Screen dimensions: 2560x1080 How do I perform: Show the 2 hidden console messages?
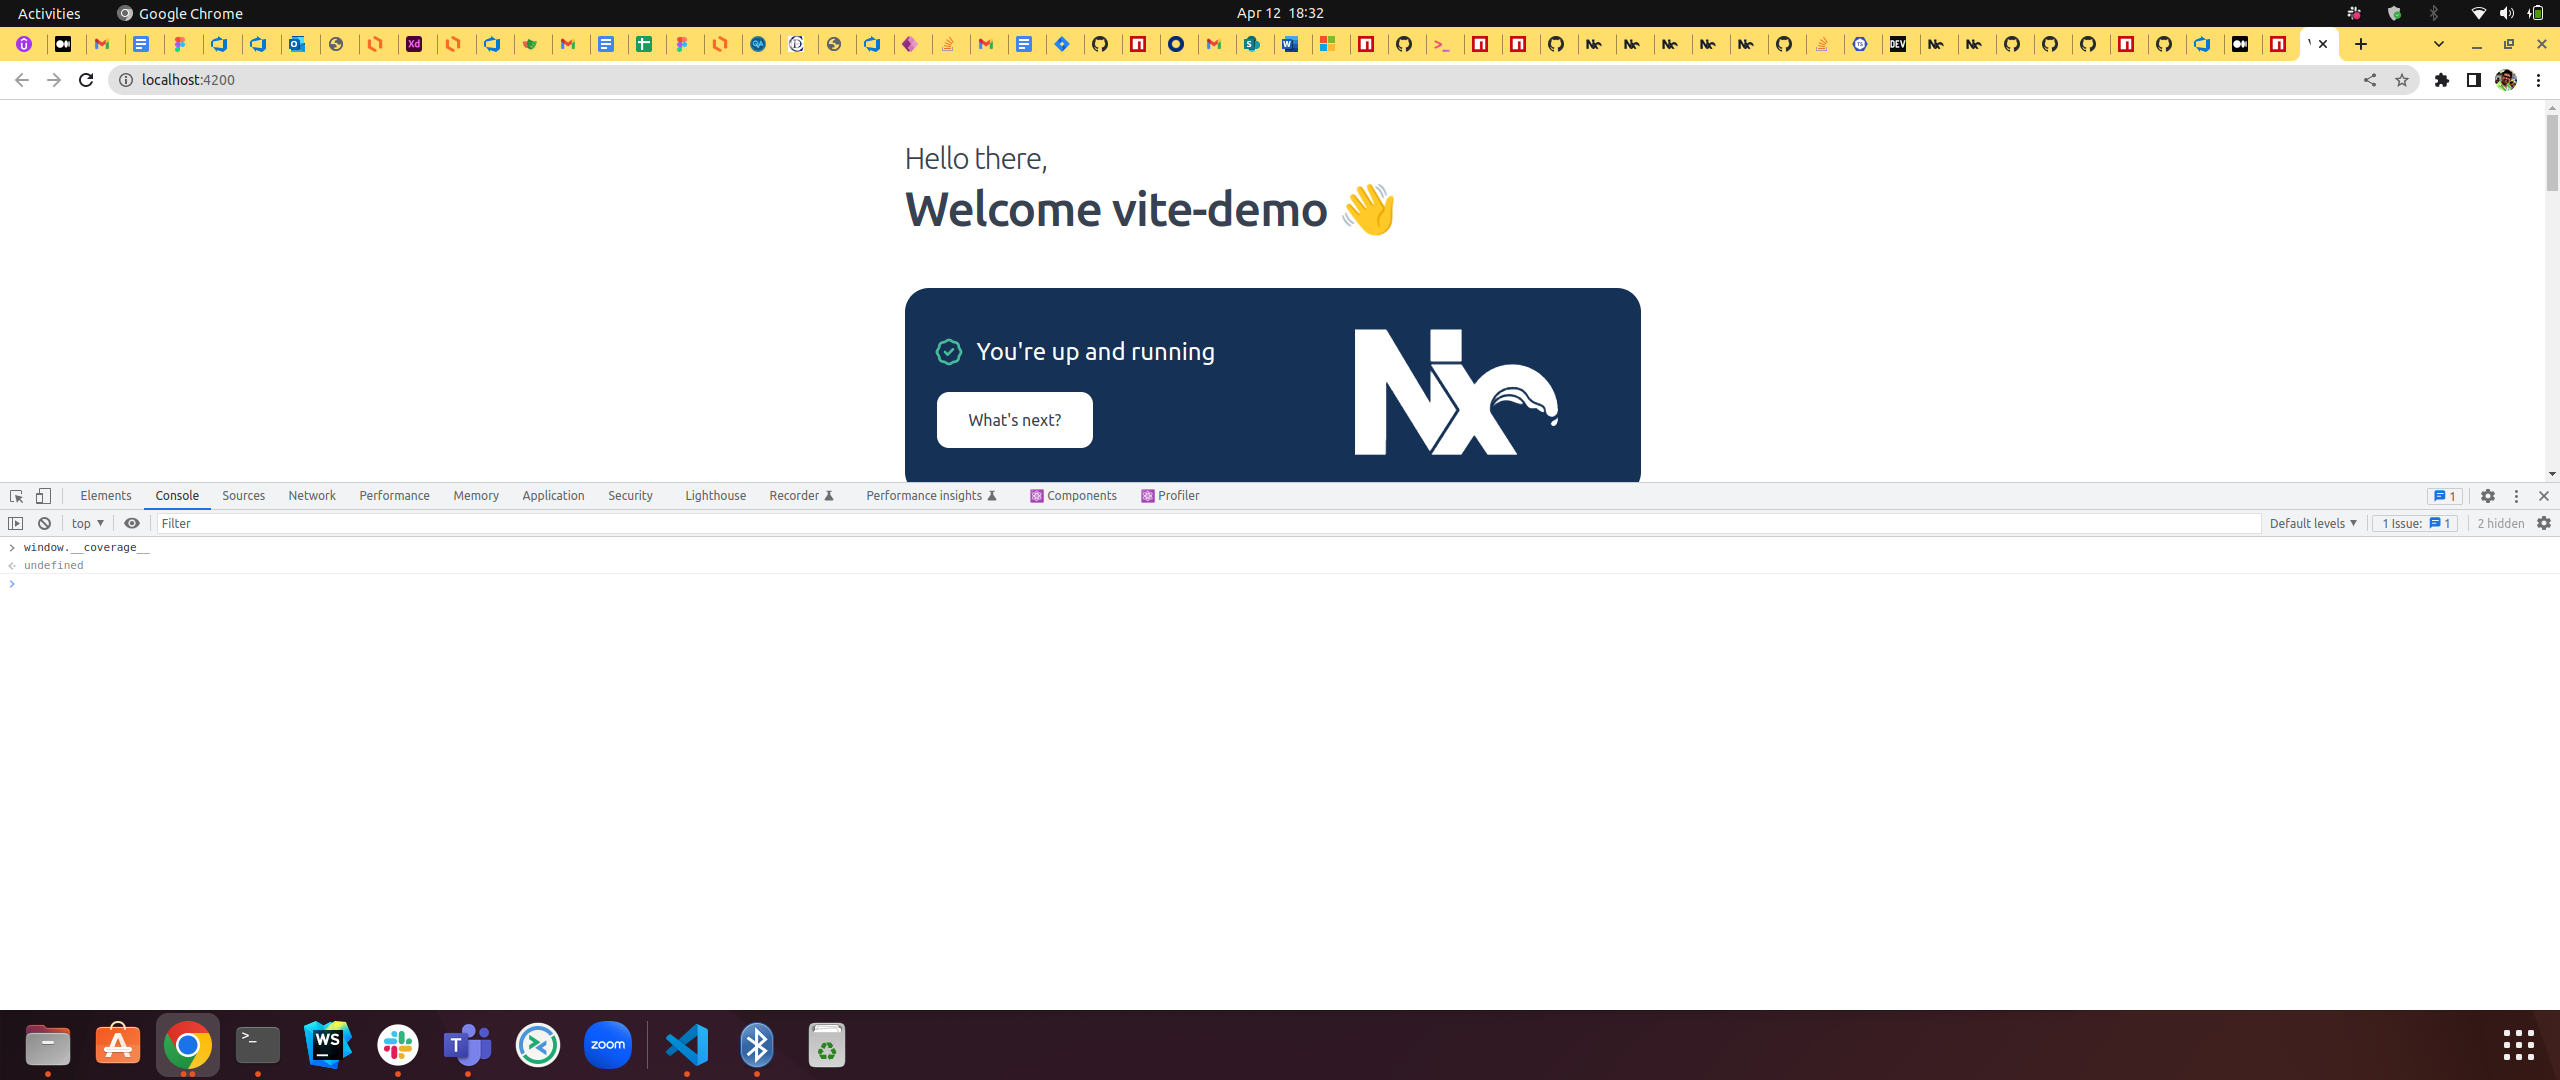coord(2498,523)
